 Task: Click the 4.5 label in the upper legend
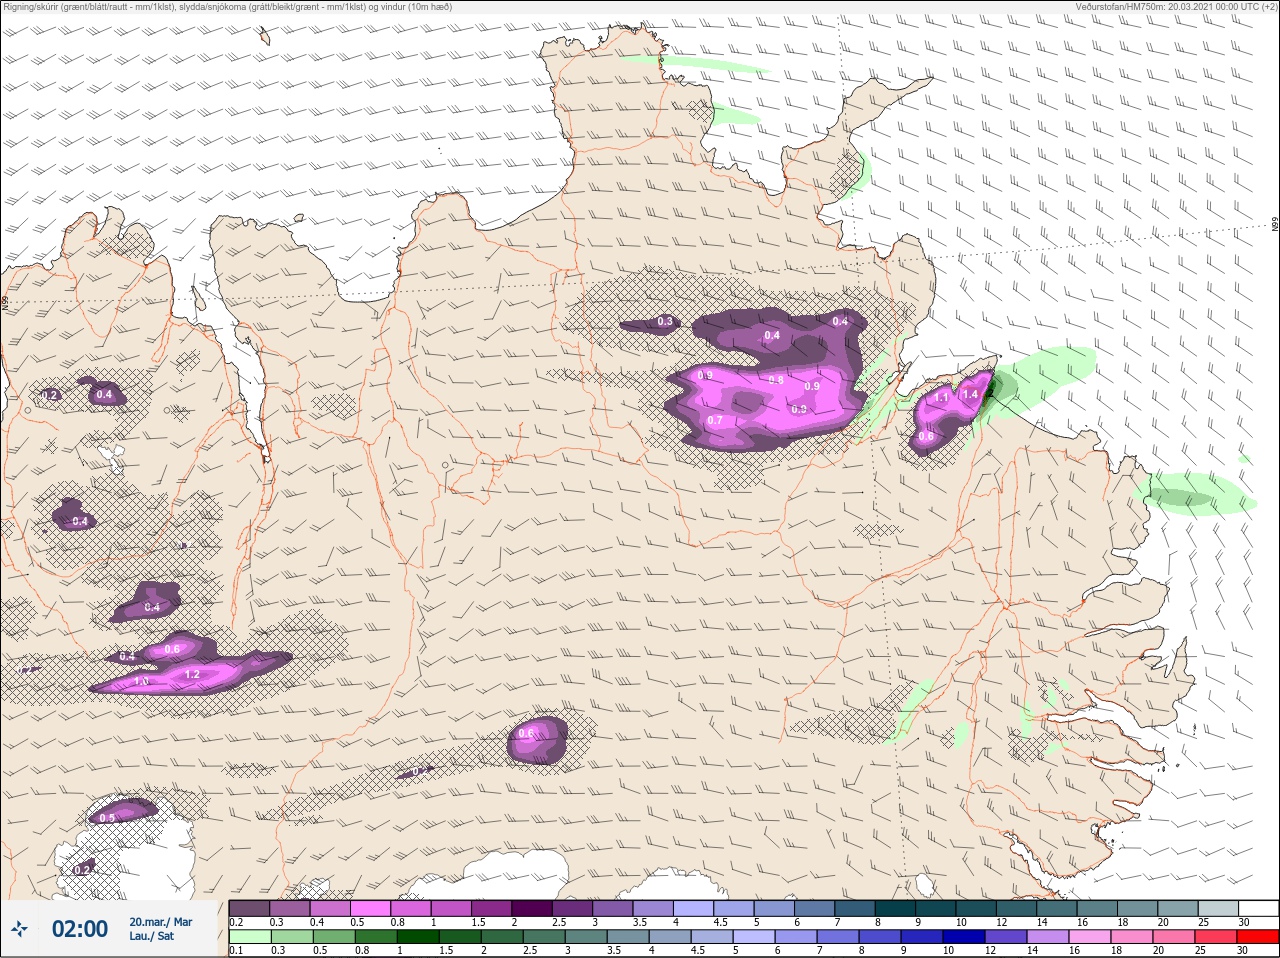coord(721,922)
